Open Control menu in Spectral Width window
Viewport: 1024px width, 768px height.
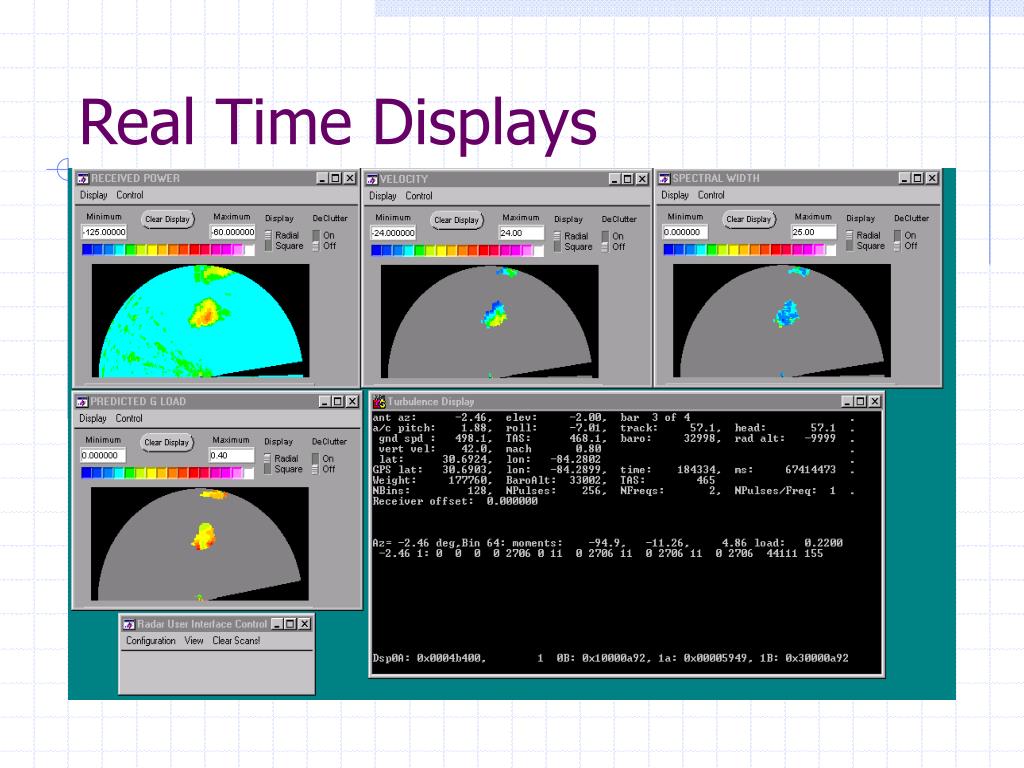pyautogui.click(x=711, y=195)
